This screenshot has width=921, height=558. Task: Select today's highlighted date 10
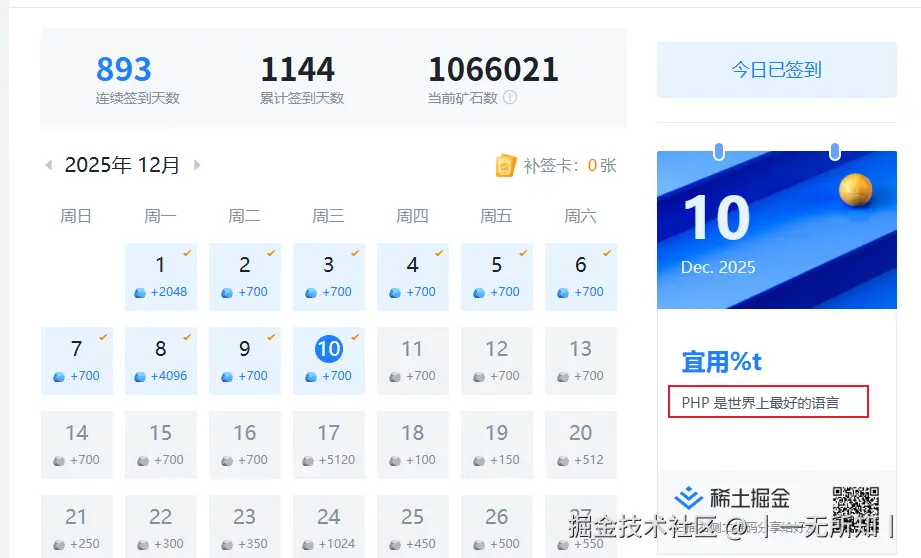coord(329,349)
